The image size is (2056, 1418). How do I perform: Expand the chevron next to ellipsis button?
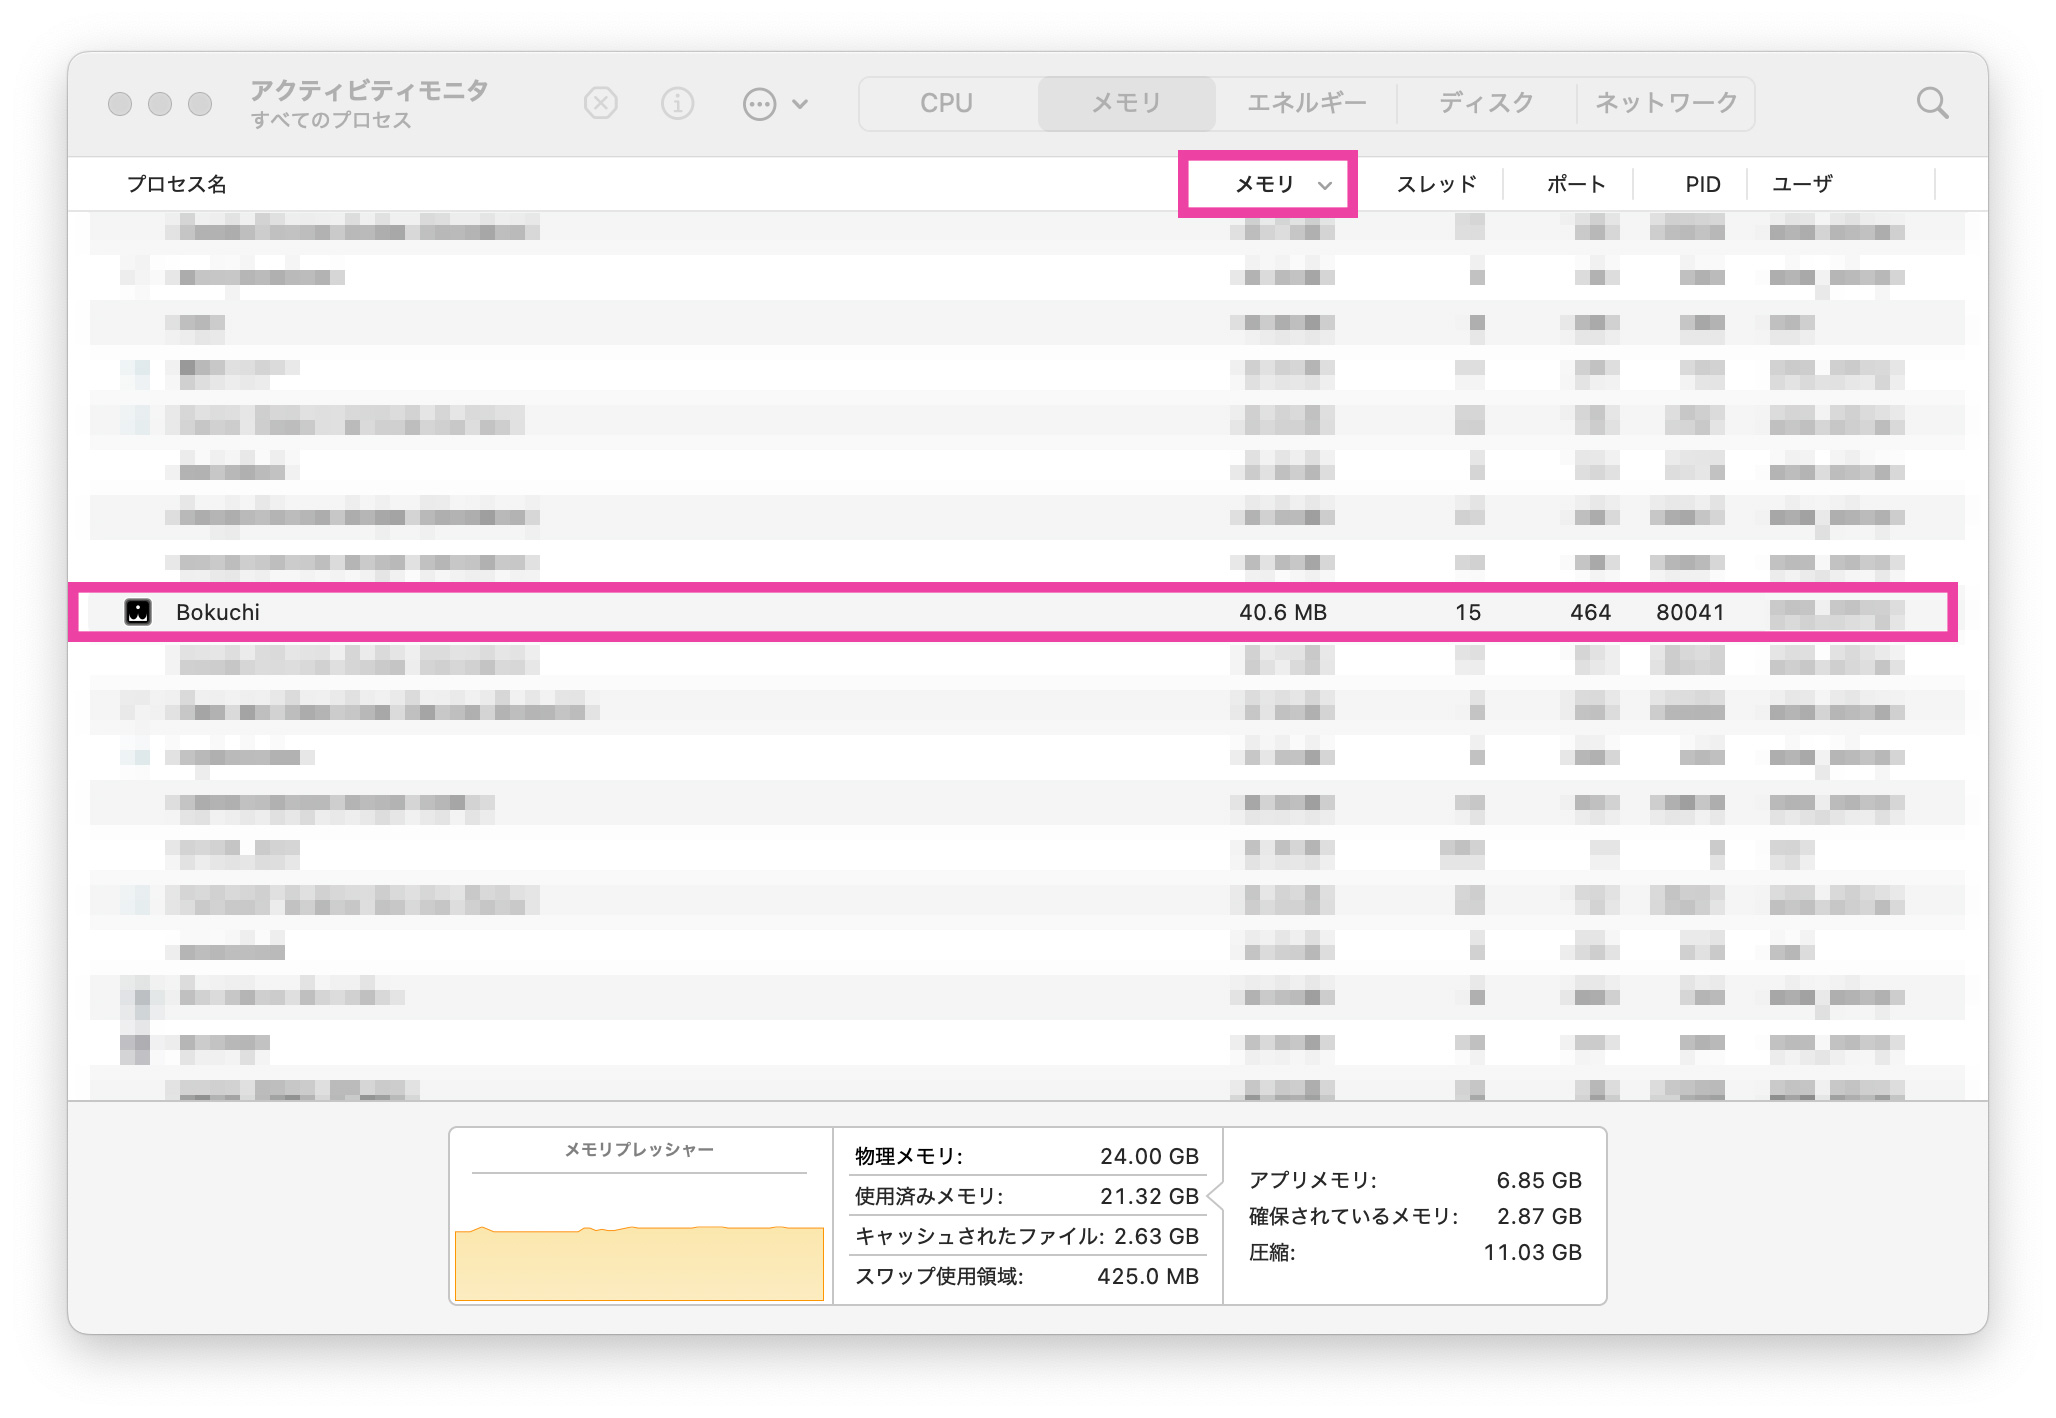800,104
